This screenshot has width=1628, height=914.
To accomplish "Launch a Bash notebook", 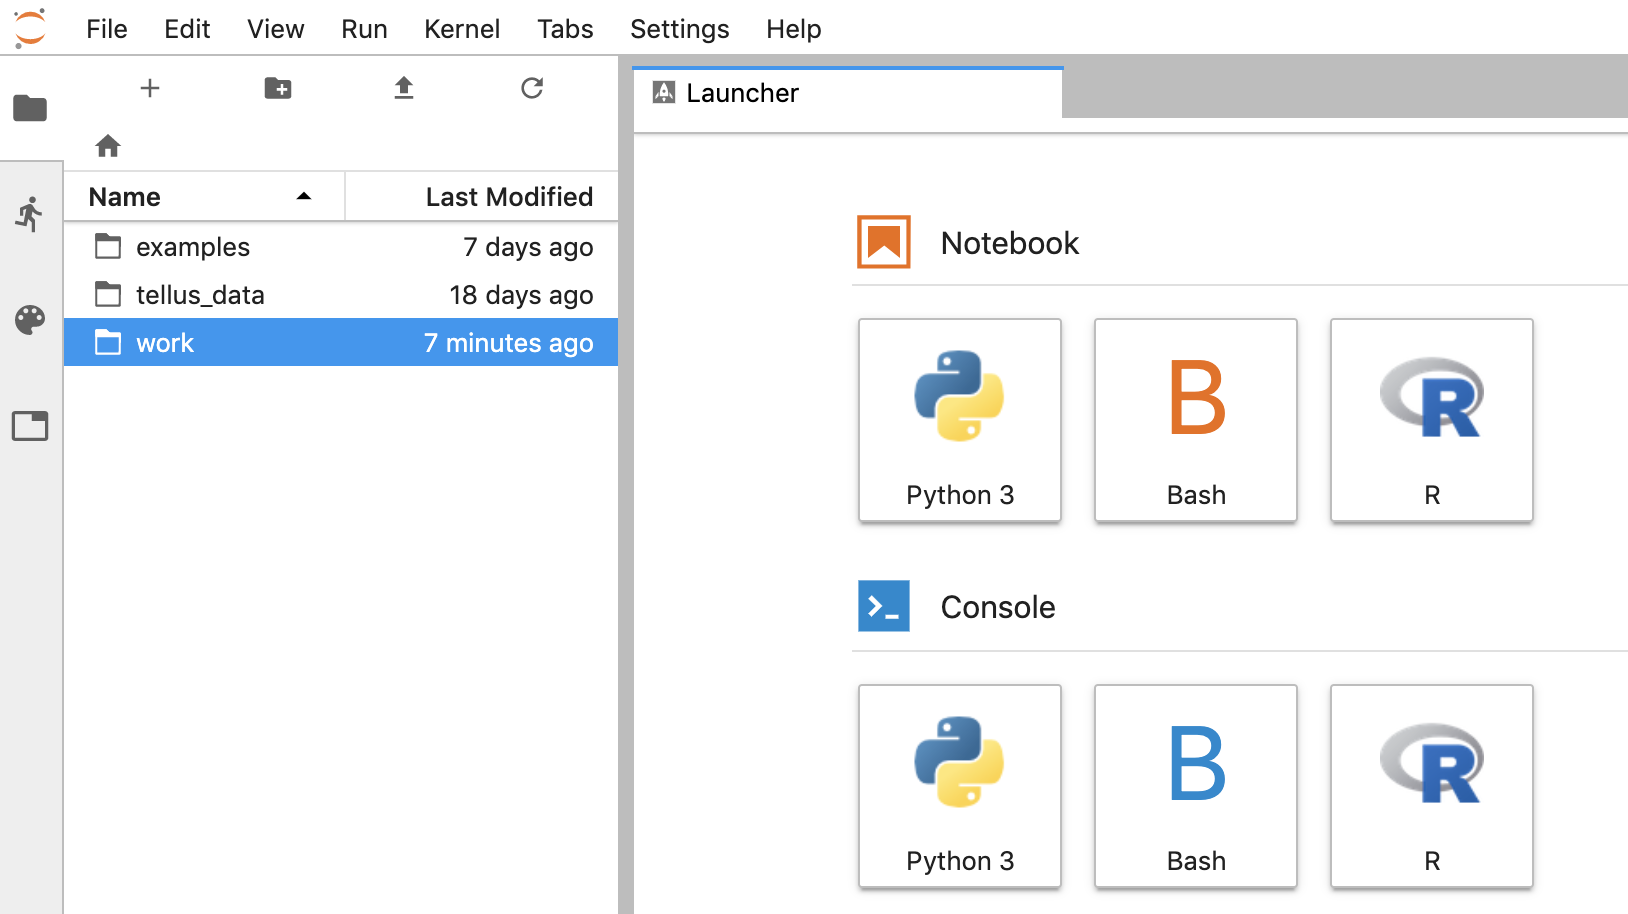I will pos(1196,420).
